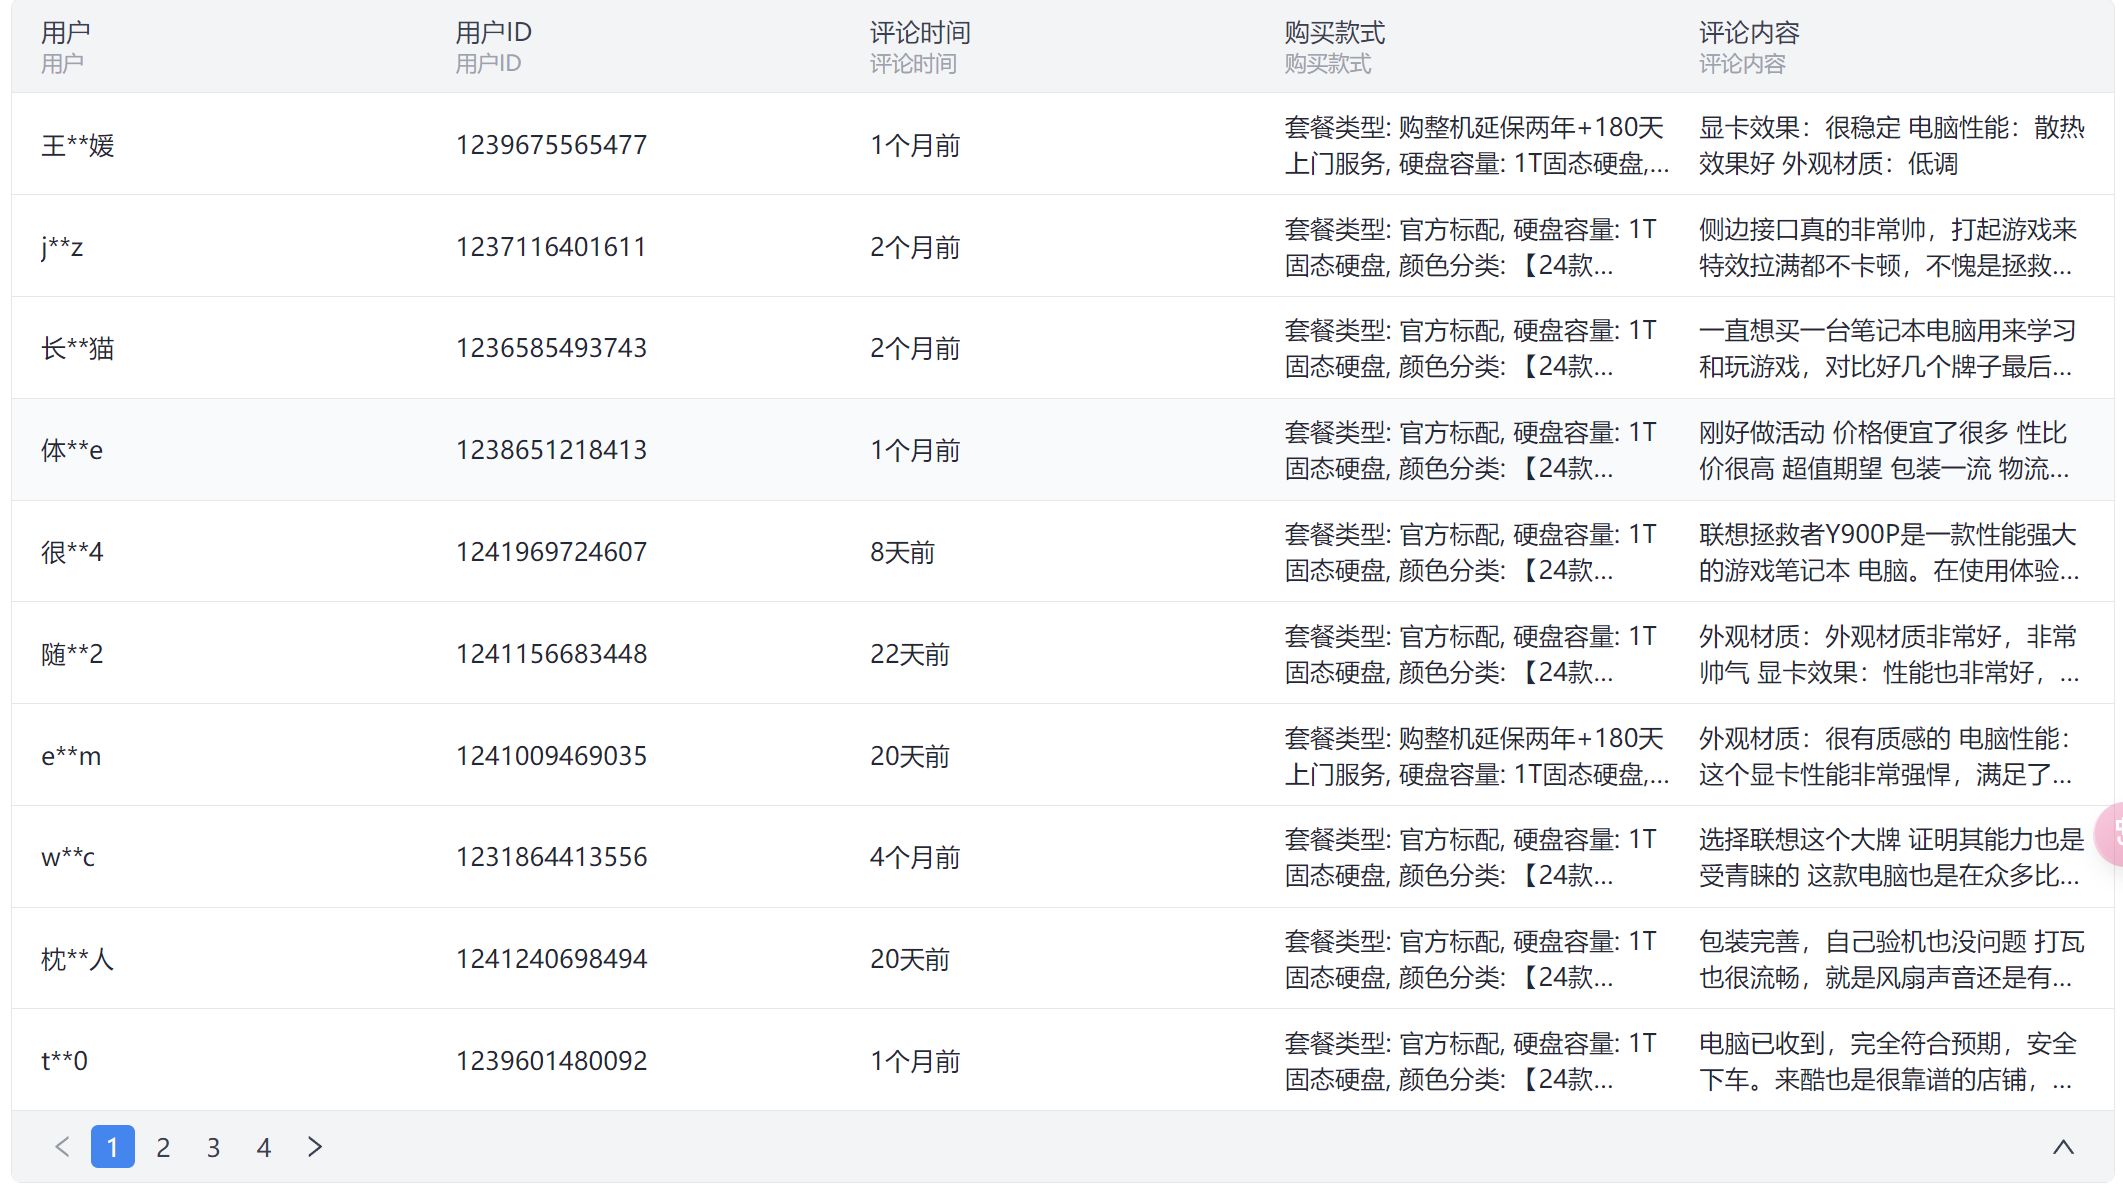Click purchase style for e**m

(1477, 756)
